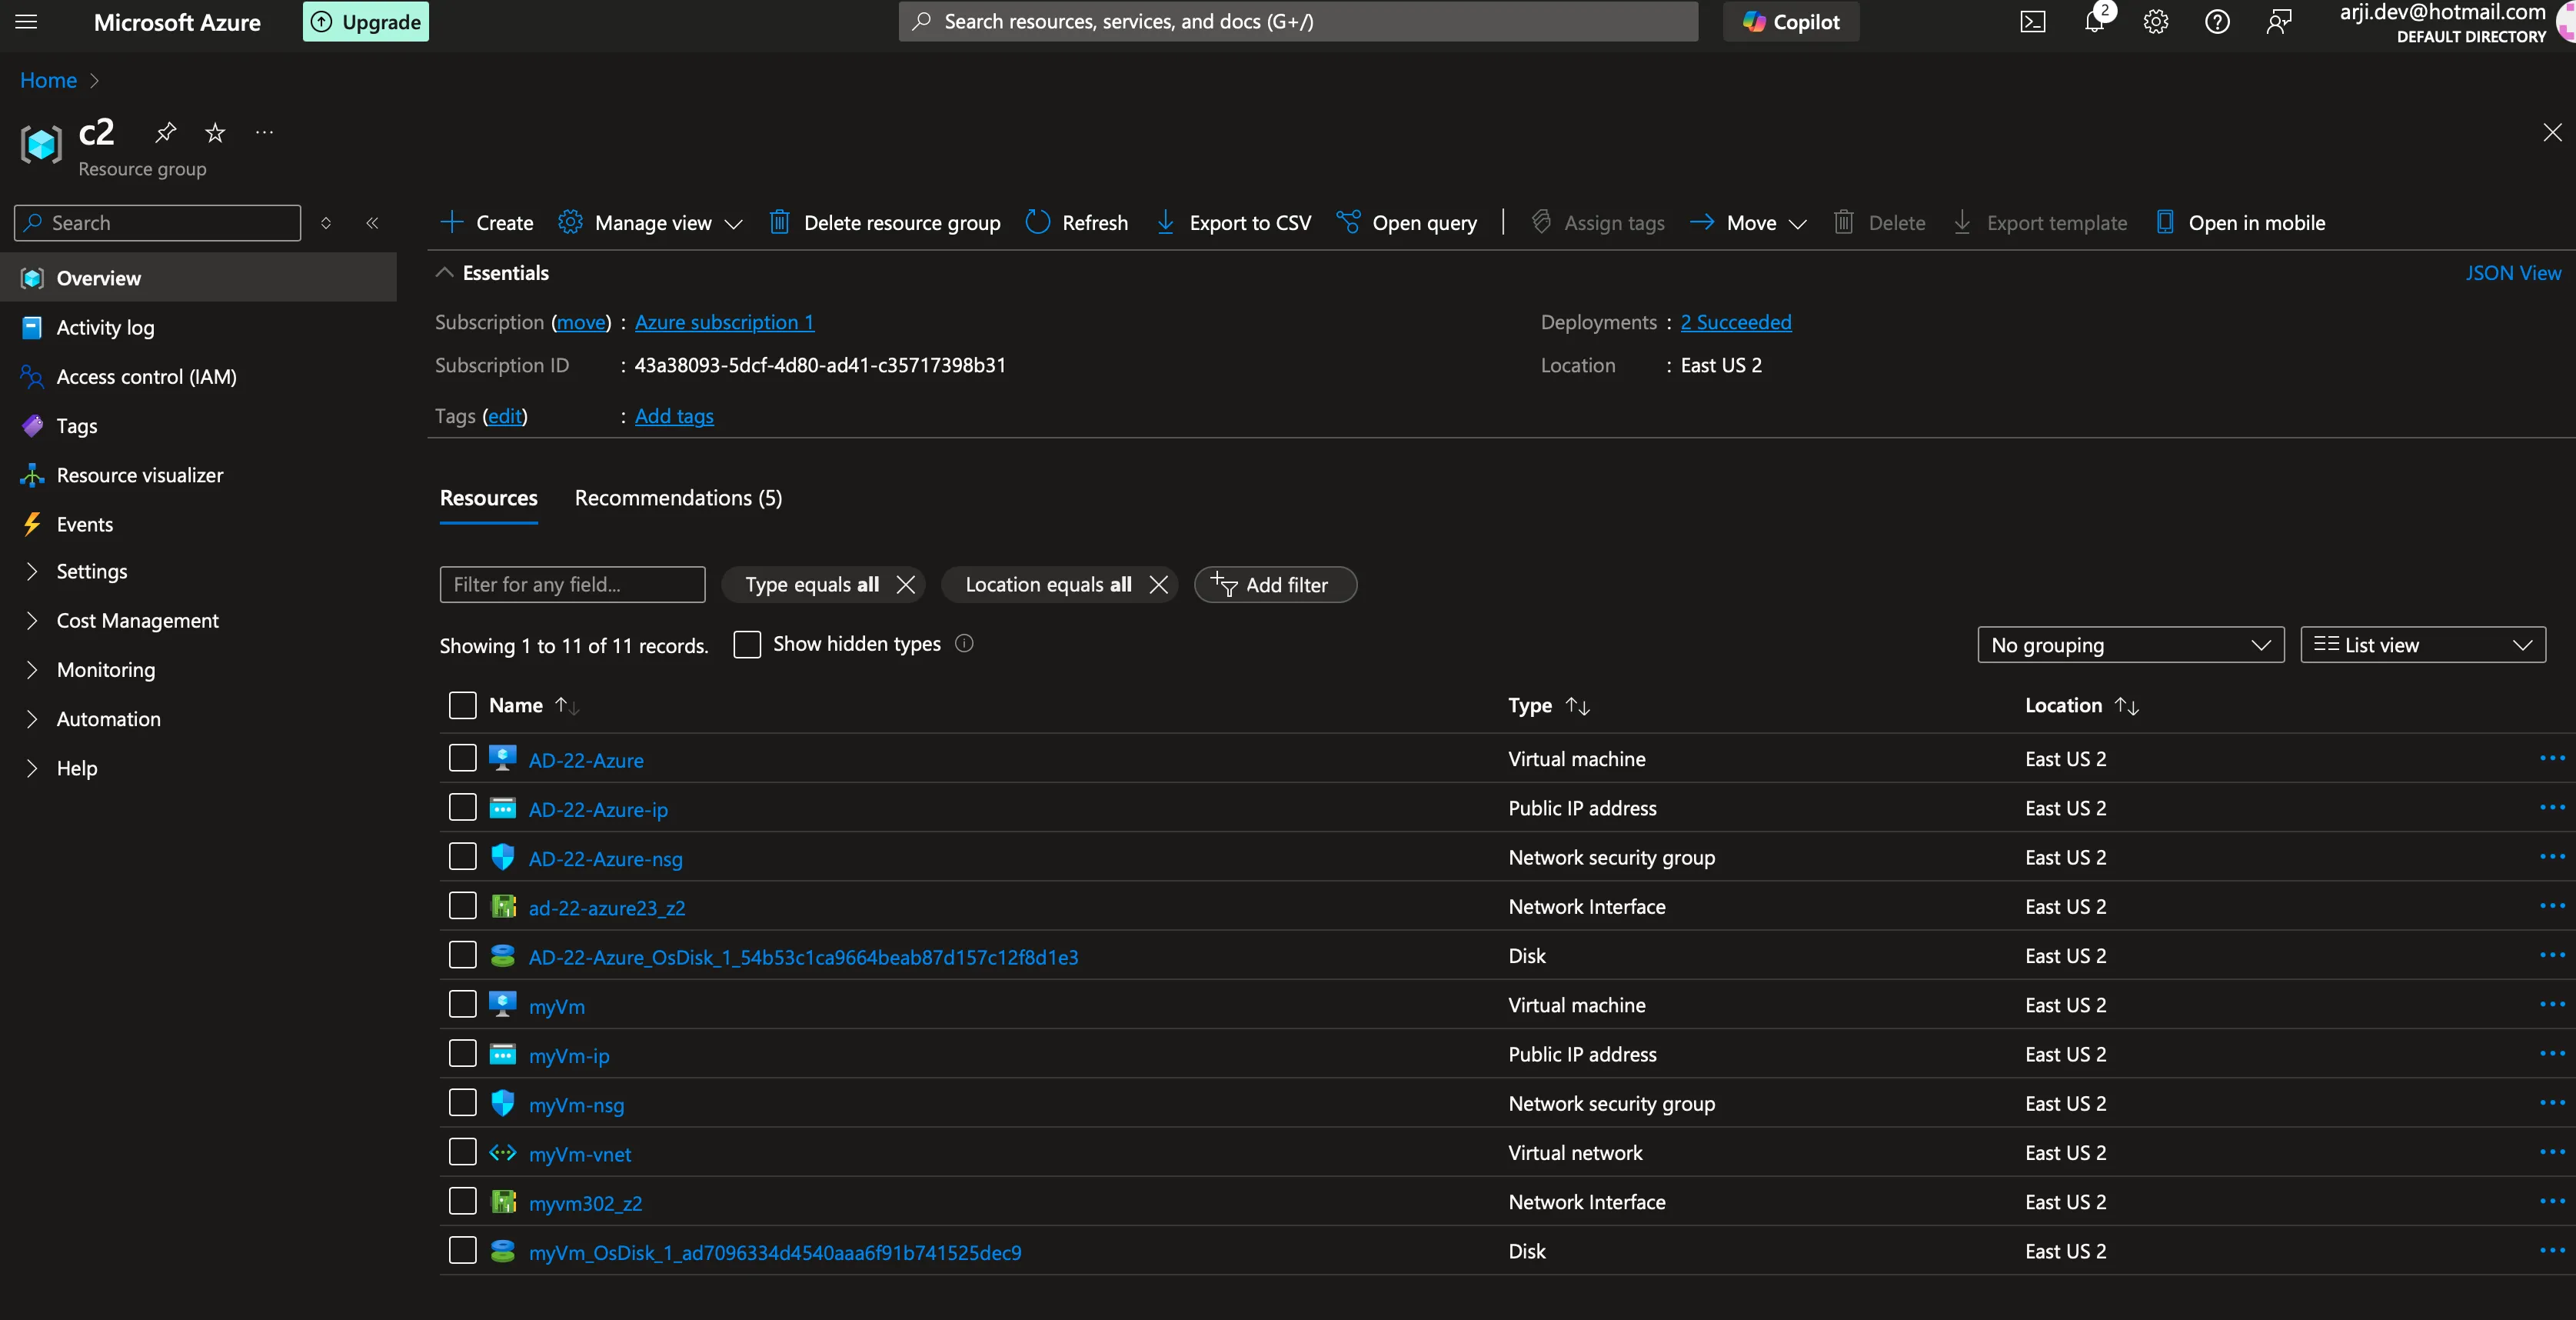Screen dimensions: 2576x1320
Task: Open the Cloud Shell terminal
Action: (2032, 21)
